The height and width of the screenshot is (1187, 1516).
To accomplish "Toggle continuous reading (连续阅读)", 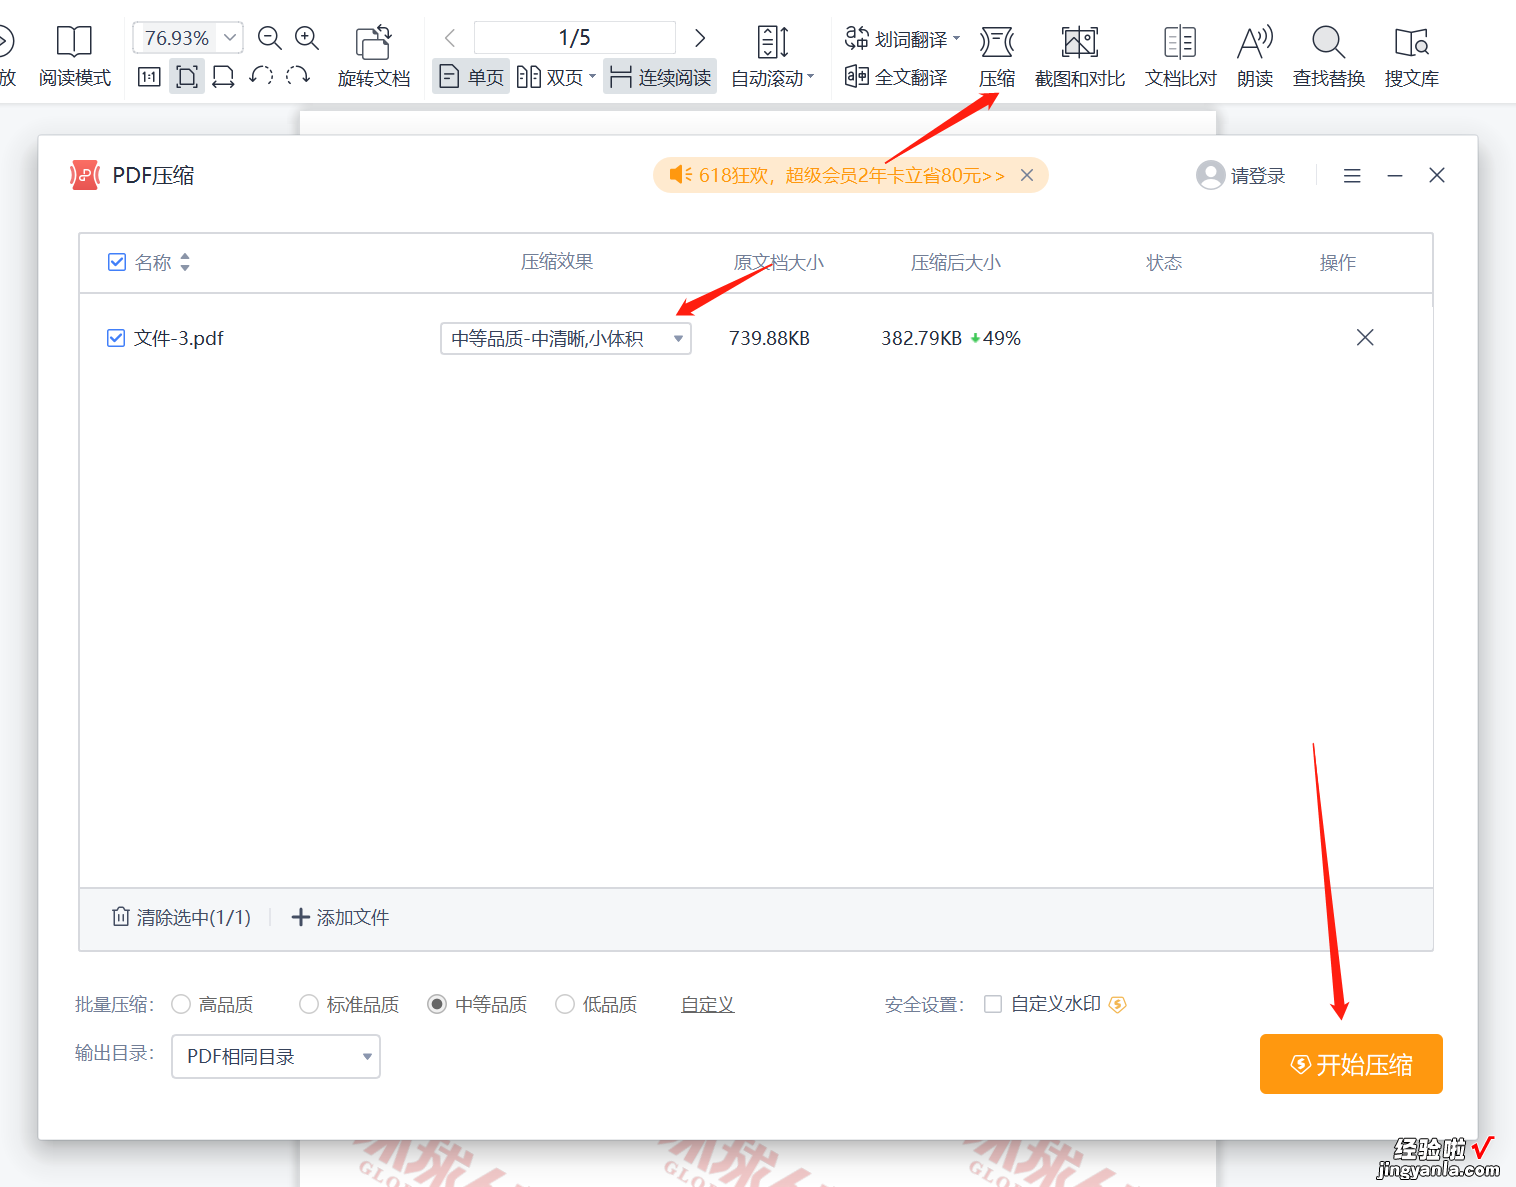I will (660, 77).
